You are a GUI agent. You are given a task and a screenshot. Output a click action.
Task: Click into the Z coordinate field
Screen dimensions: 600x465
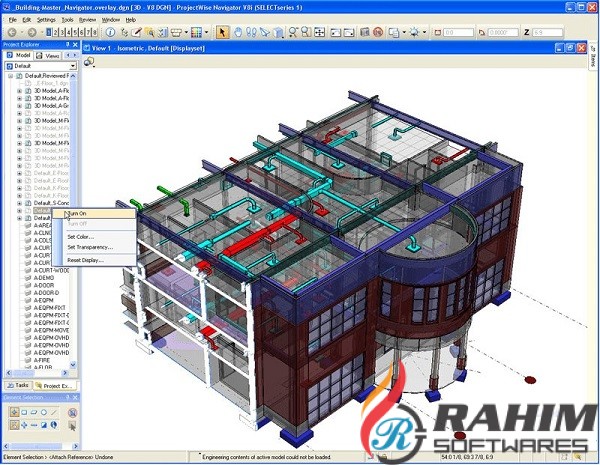tap(547, 33)
